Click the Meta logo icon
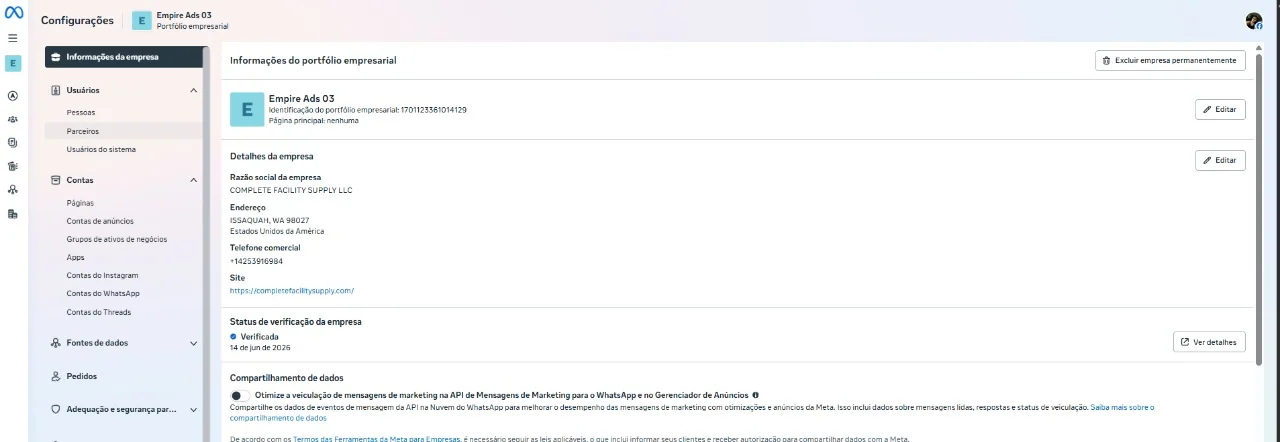The image size is (1280, 442). pos(13,14)
